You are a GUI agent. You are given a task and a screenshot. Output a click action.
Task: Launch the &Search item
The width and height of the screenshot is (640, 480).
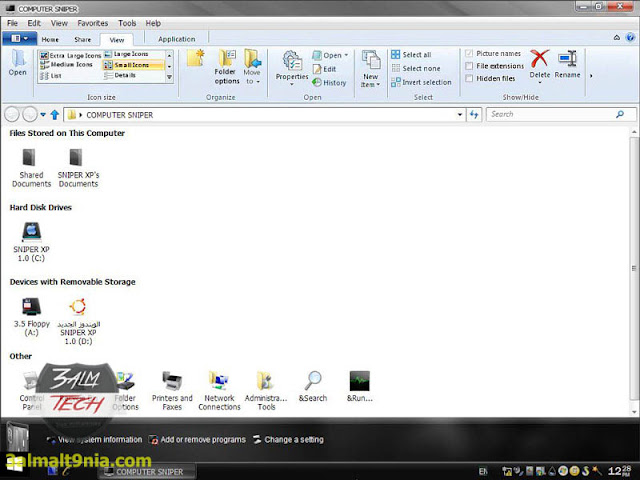coord(313,387)
